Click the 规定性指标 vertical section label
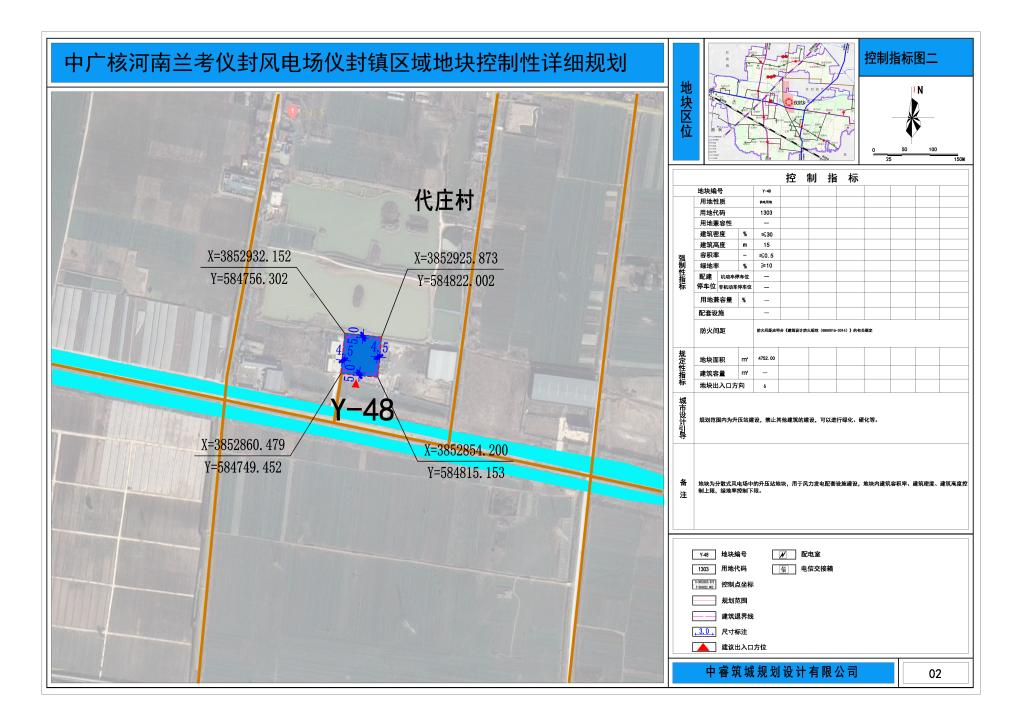This screenshot has width=1024, height=724. point(682,368)
